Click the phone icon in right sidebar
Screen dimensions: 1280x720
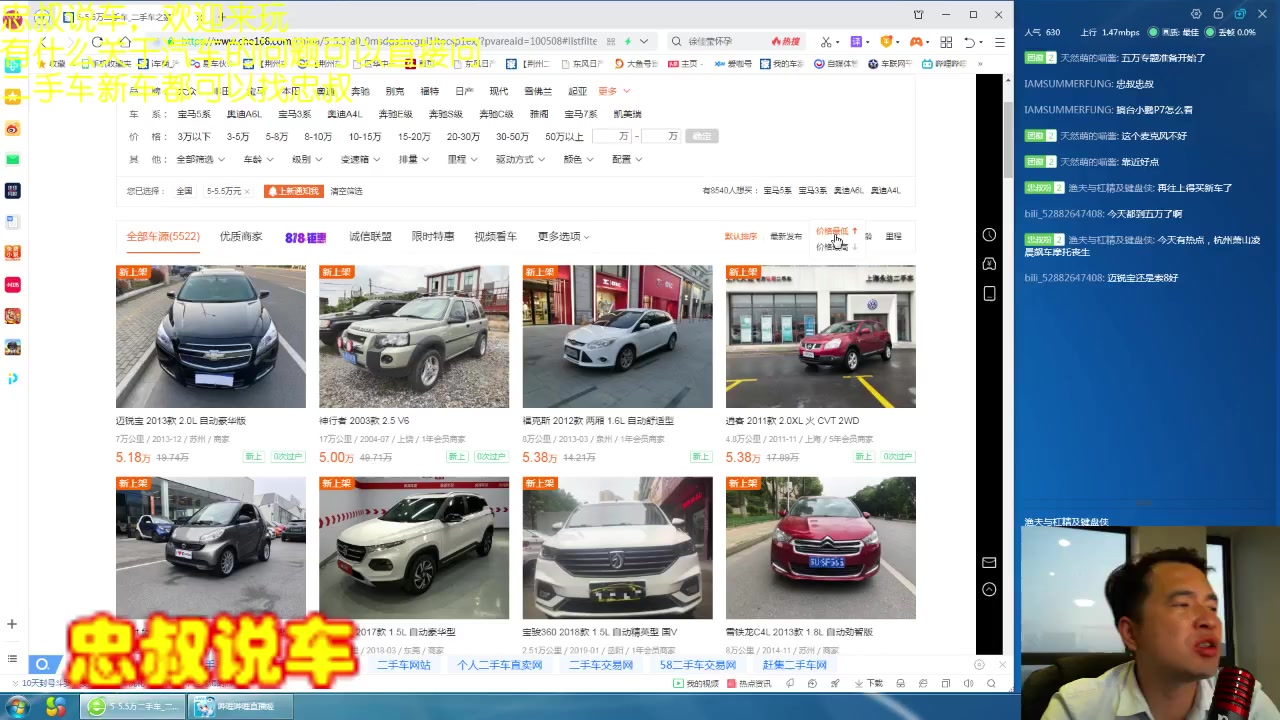click(x=989, y=293)
